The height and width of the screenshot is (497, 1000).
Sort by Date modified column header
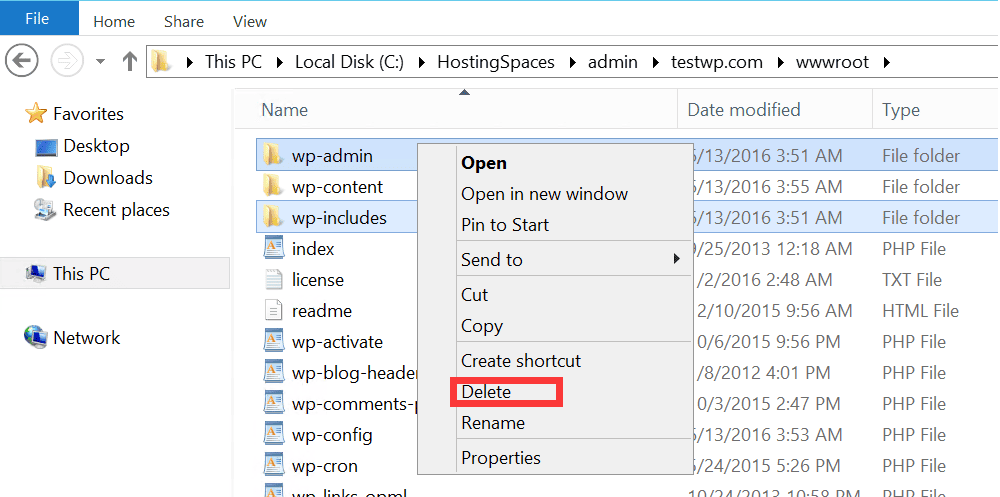744,110
